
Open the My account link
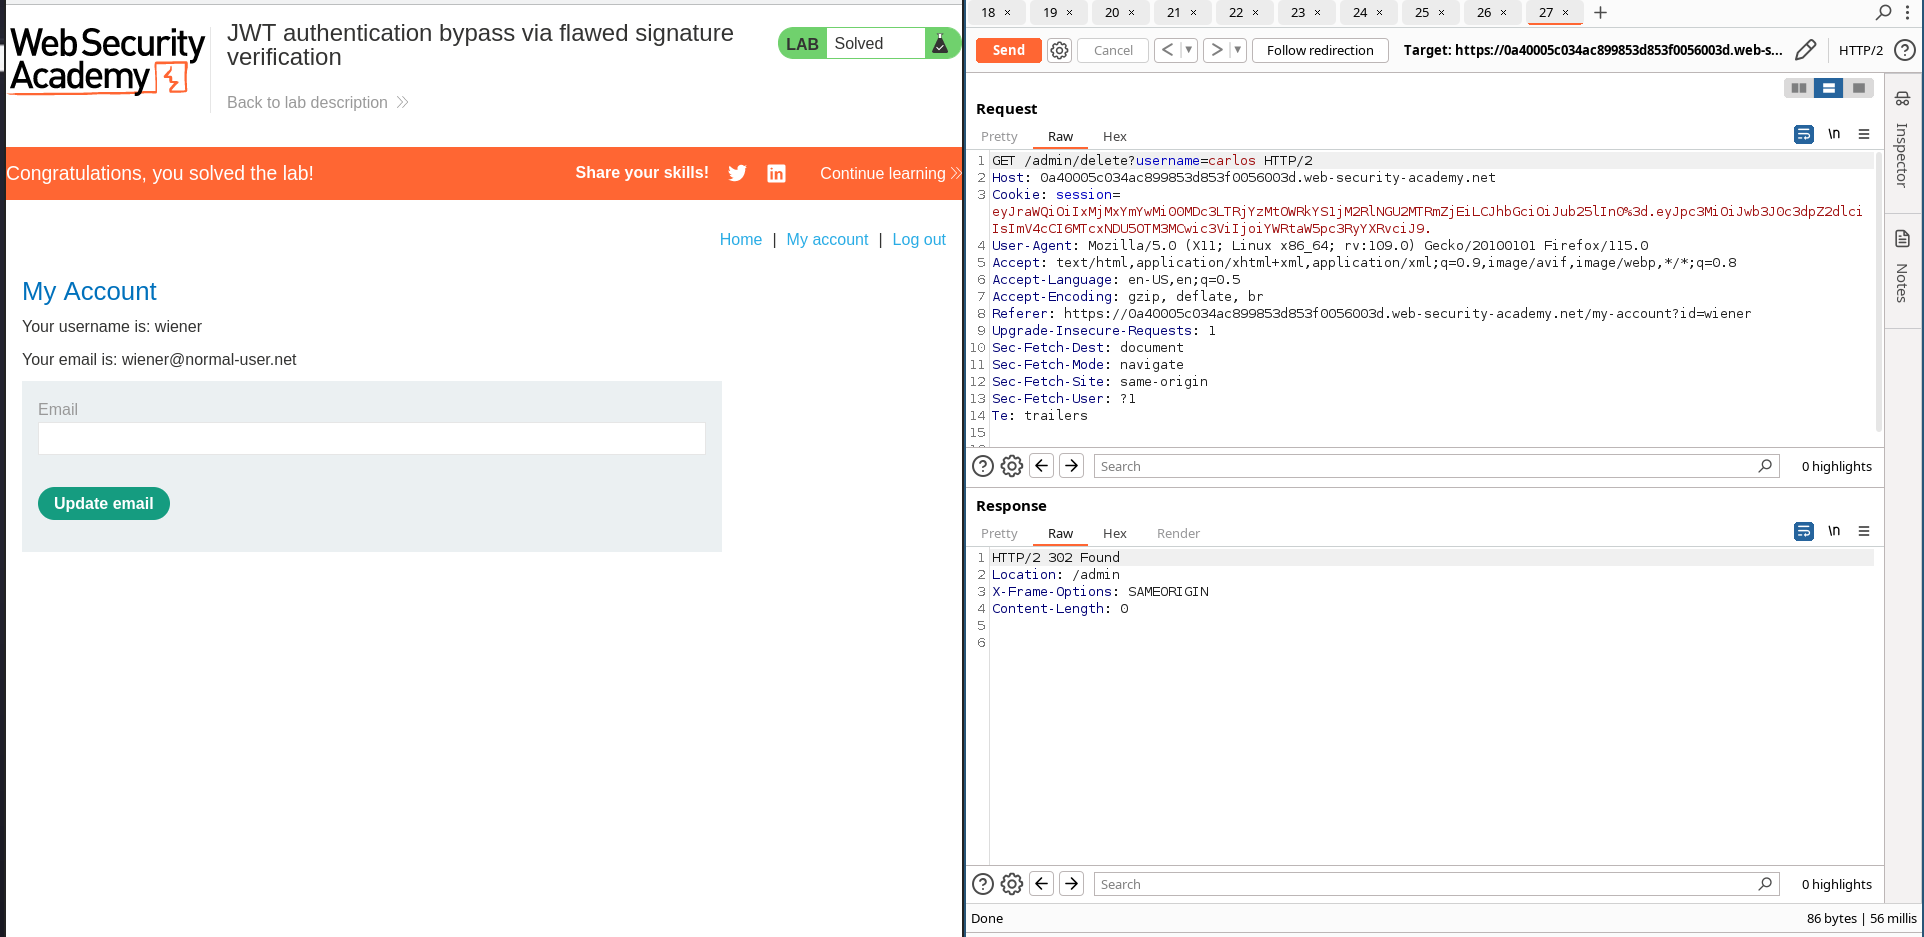click(827, 239)
